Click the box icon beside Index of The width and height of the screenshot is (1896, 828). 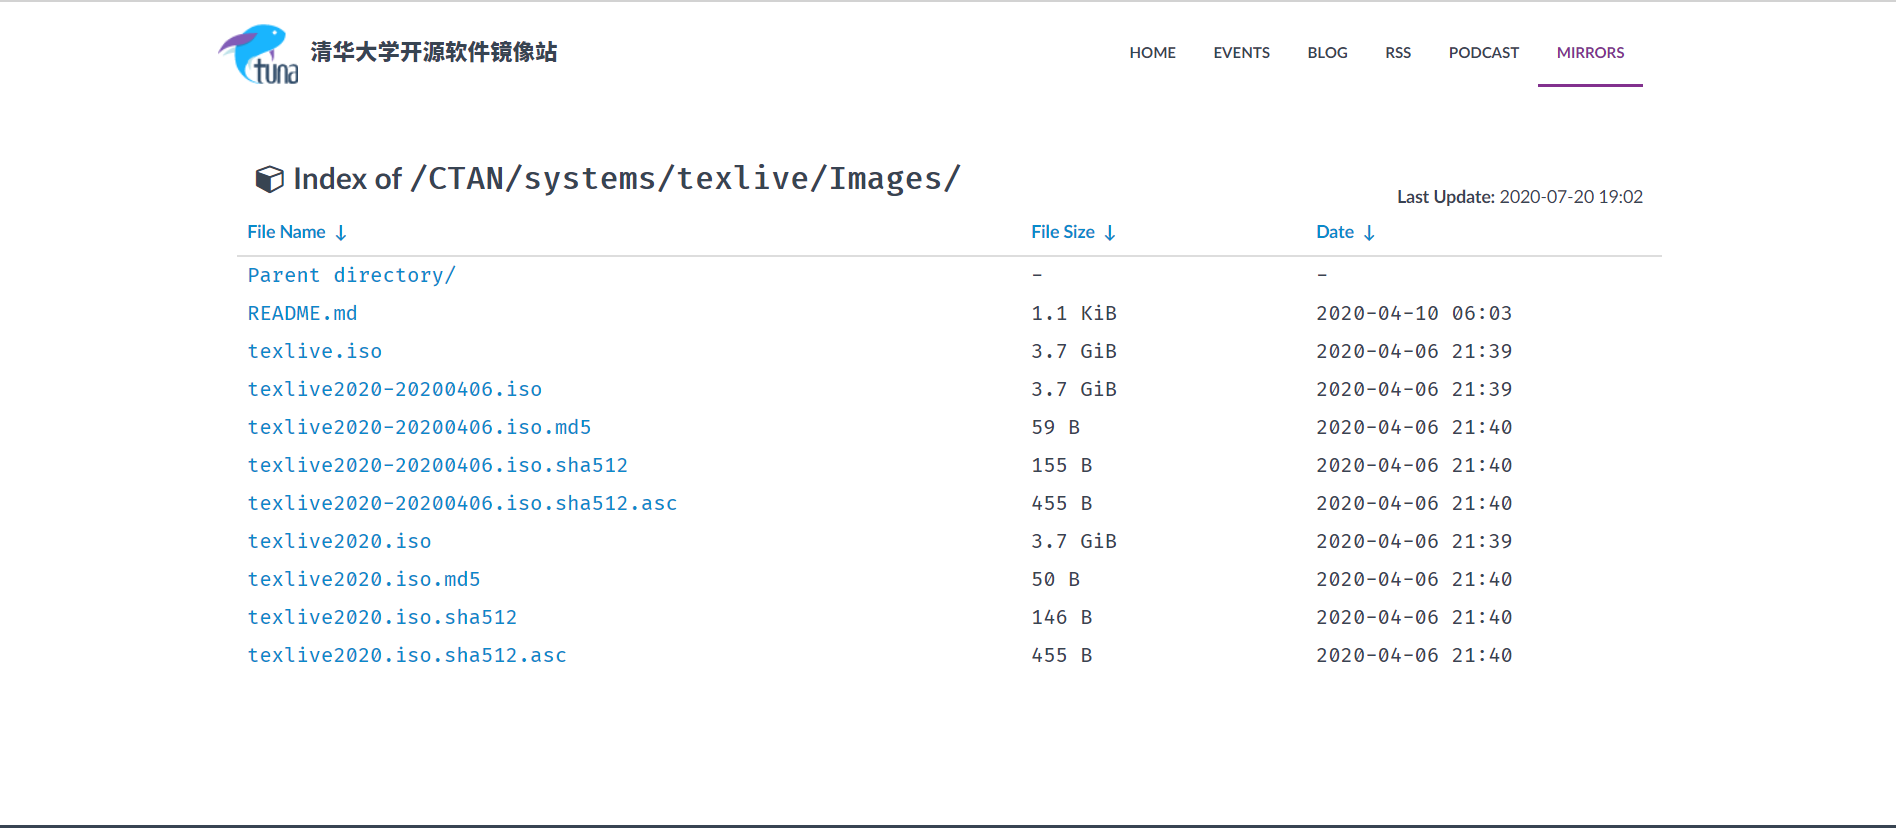[269, 179]
